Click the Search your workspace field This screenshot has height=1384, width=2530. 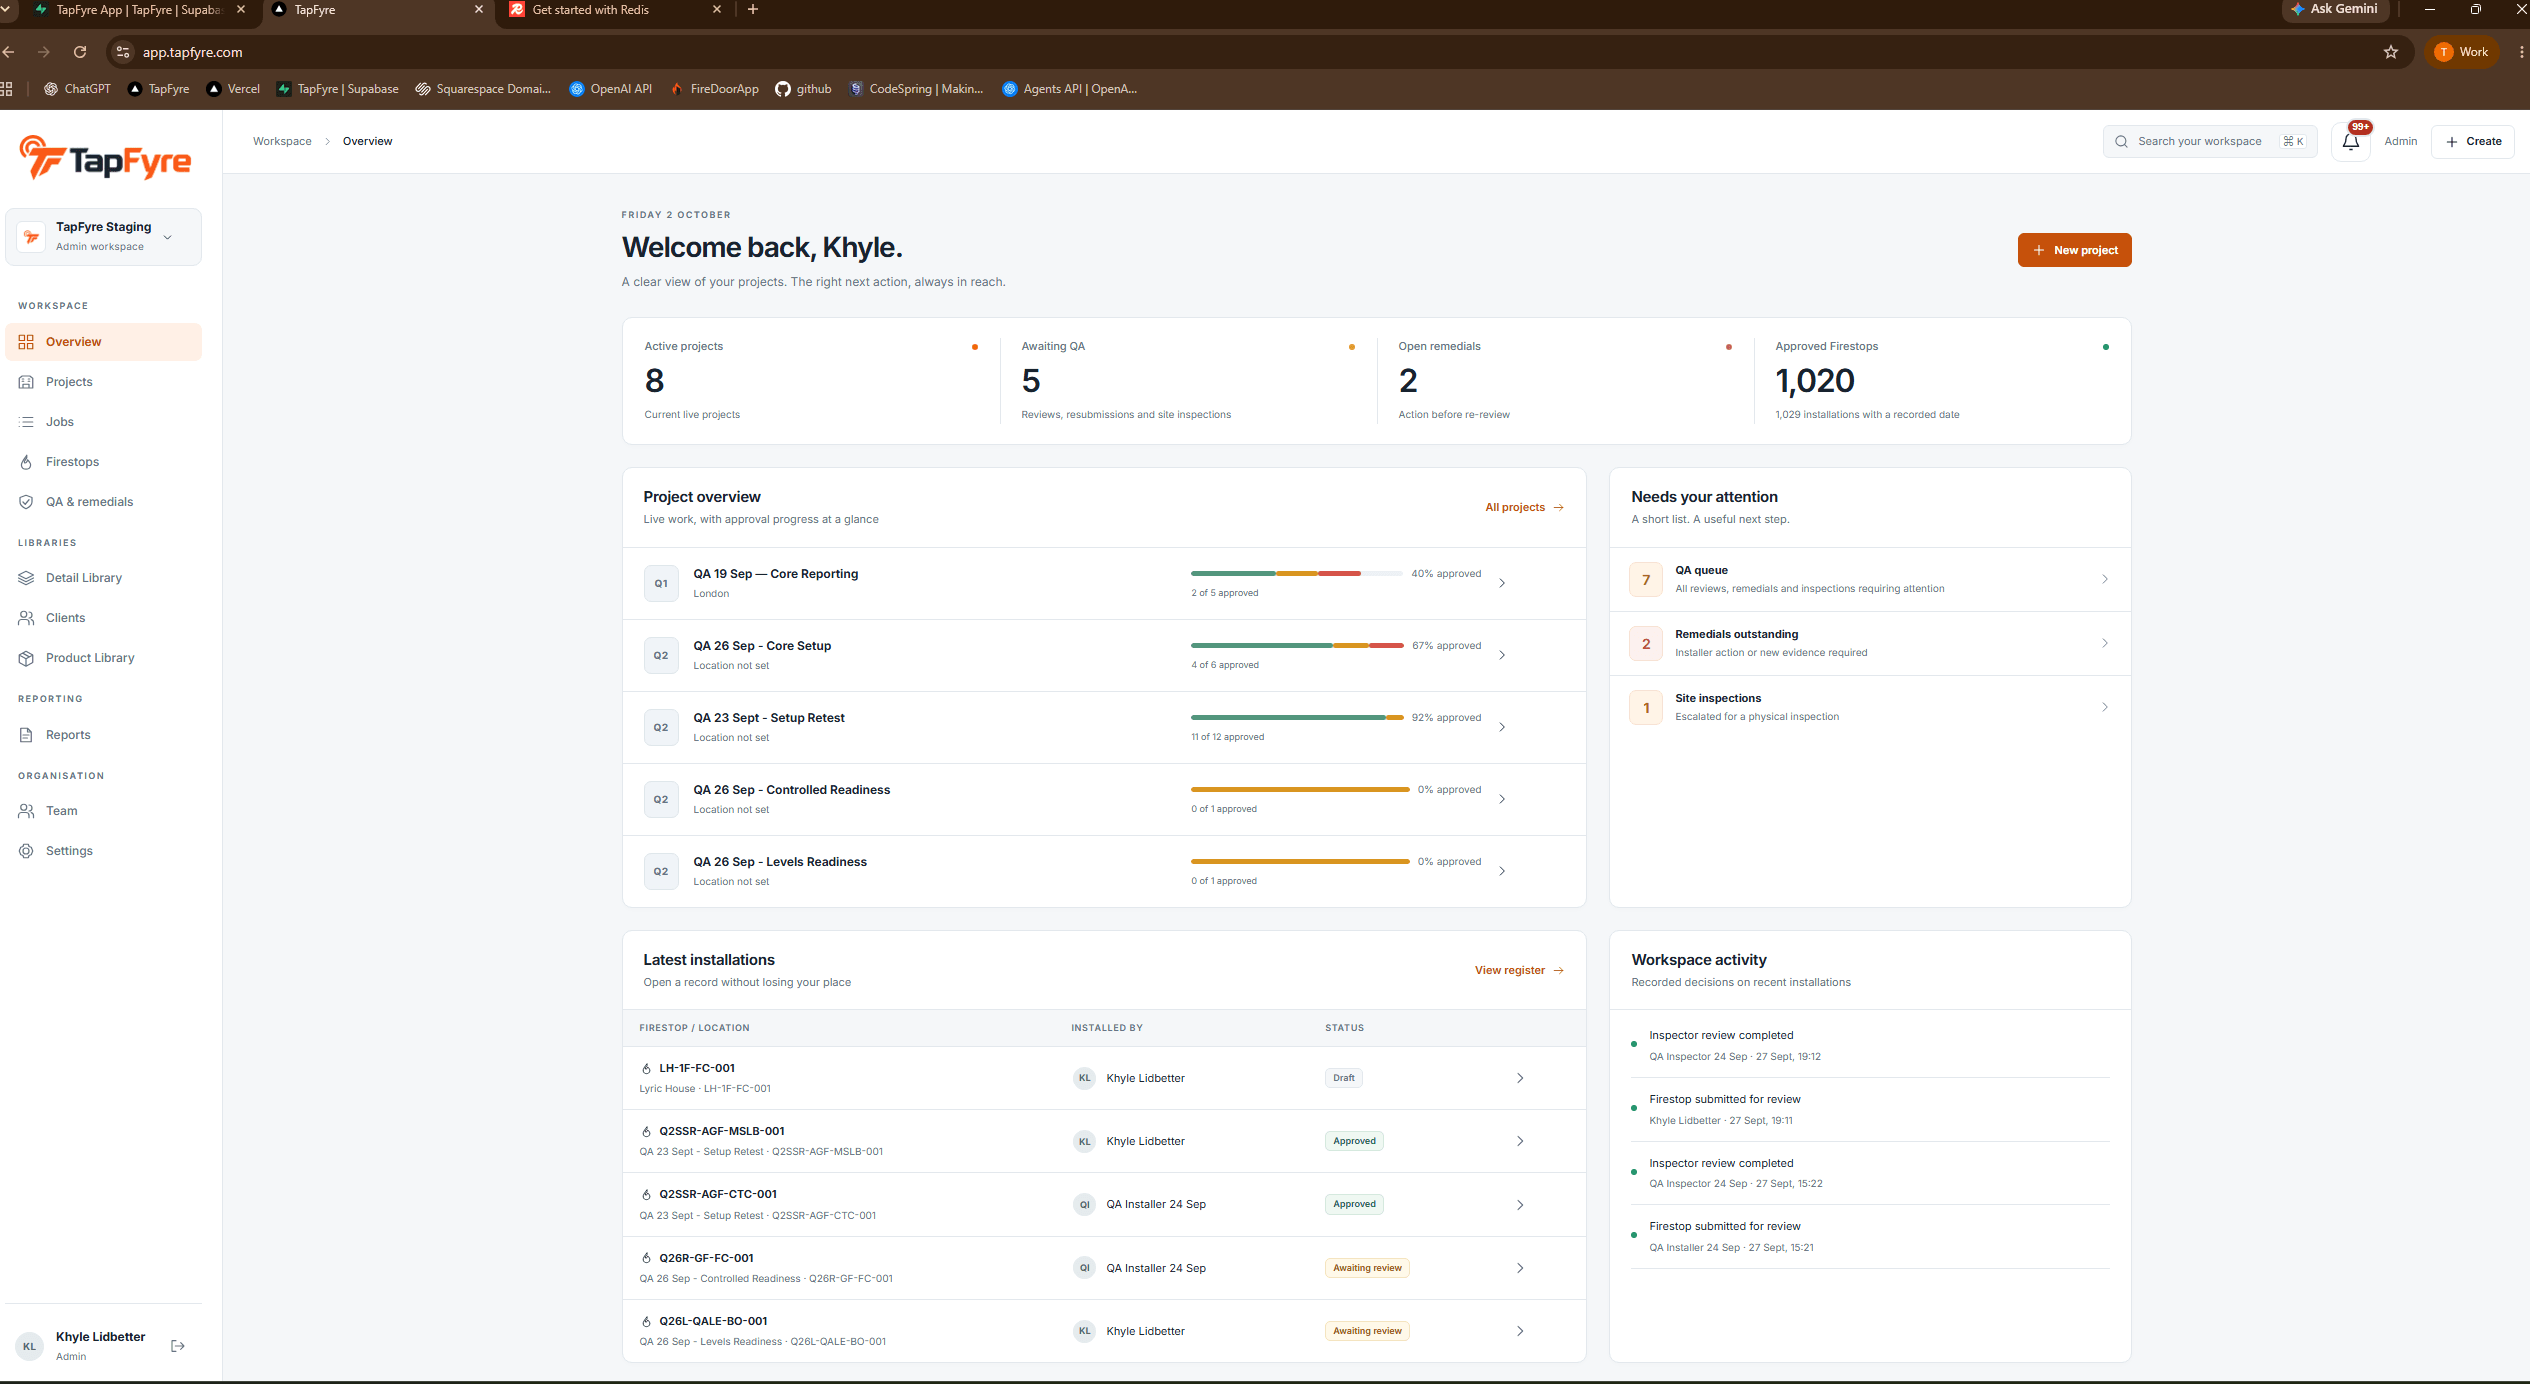[x=2209, y=142]
